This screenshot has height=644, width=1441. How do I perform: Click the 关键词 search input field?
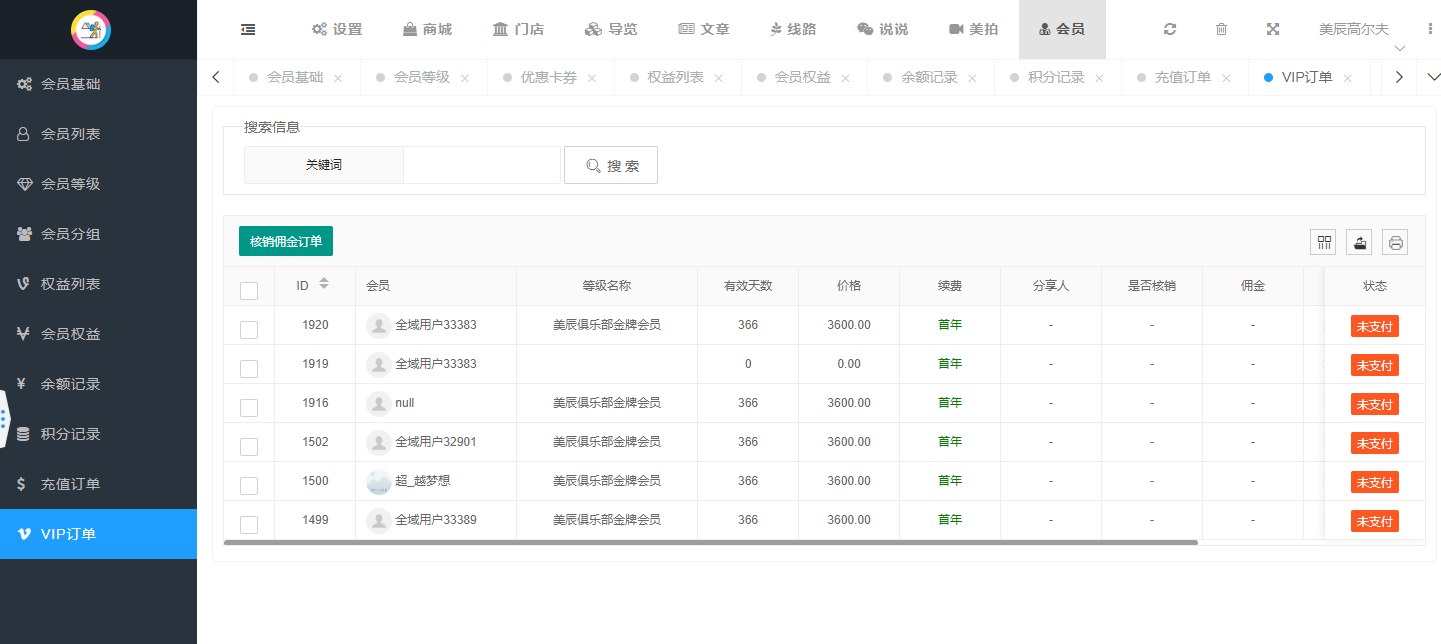click(482, 165)
